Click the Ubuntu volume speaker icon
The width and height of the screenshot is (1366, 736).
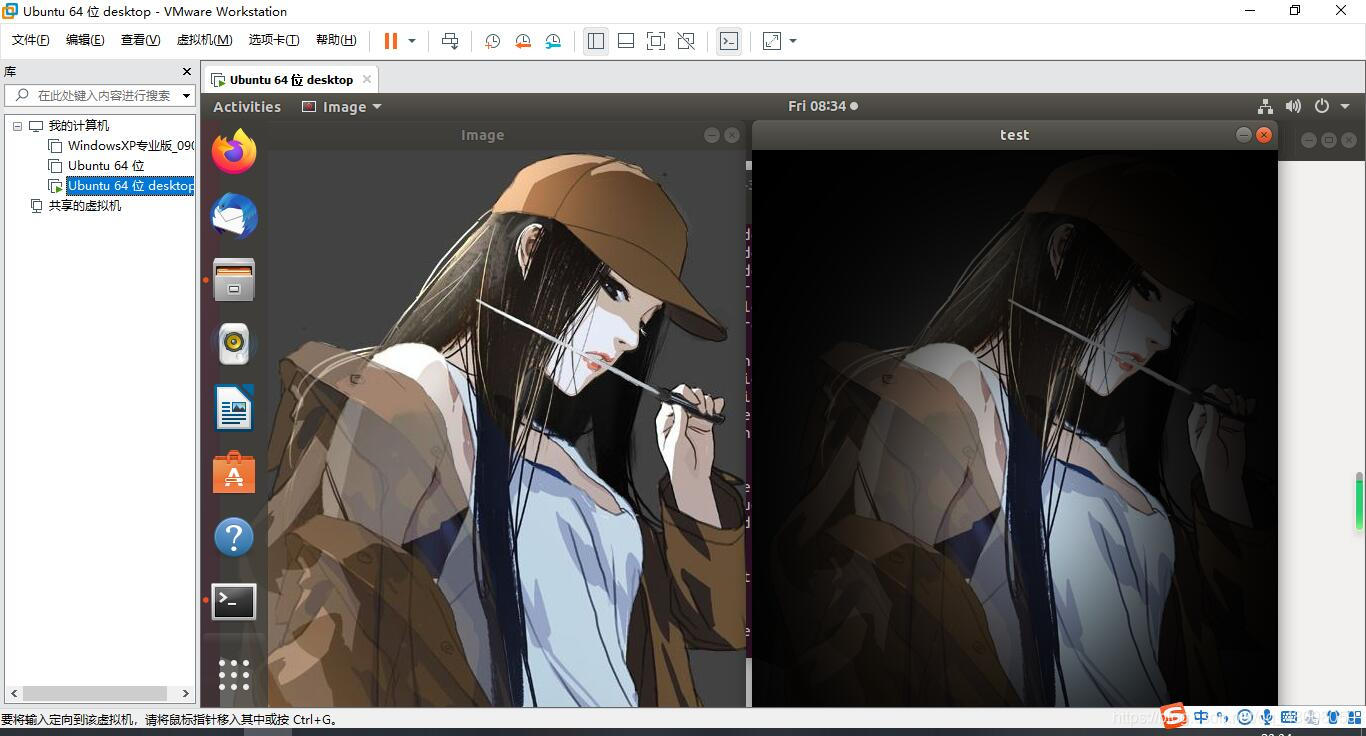click(x=1293, y=106)
